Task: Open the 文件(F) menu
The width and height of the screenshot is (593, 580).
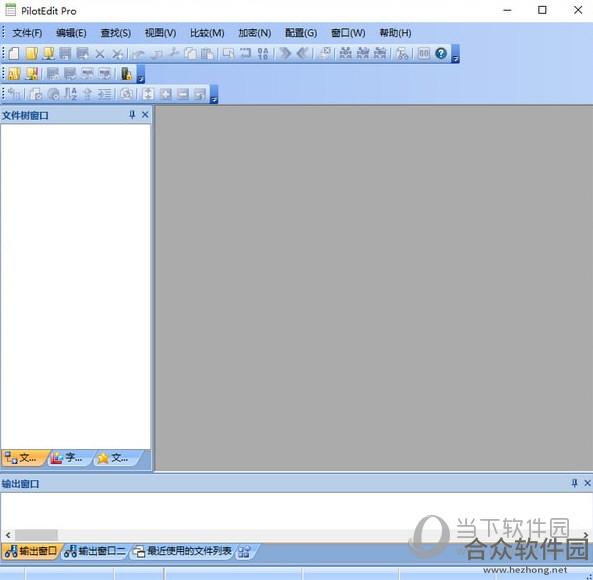Action: (x=27, y=33)
